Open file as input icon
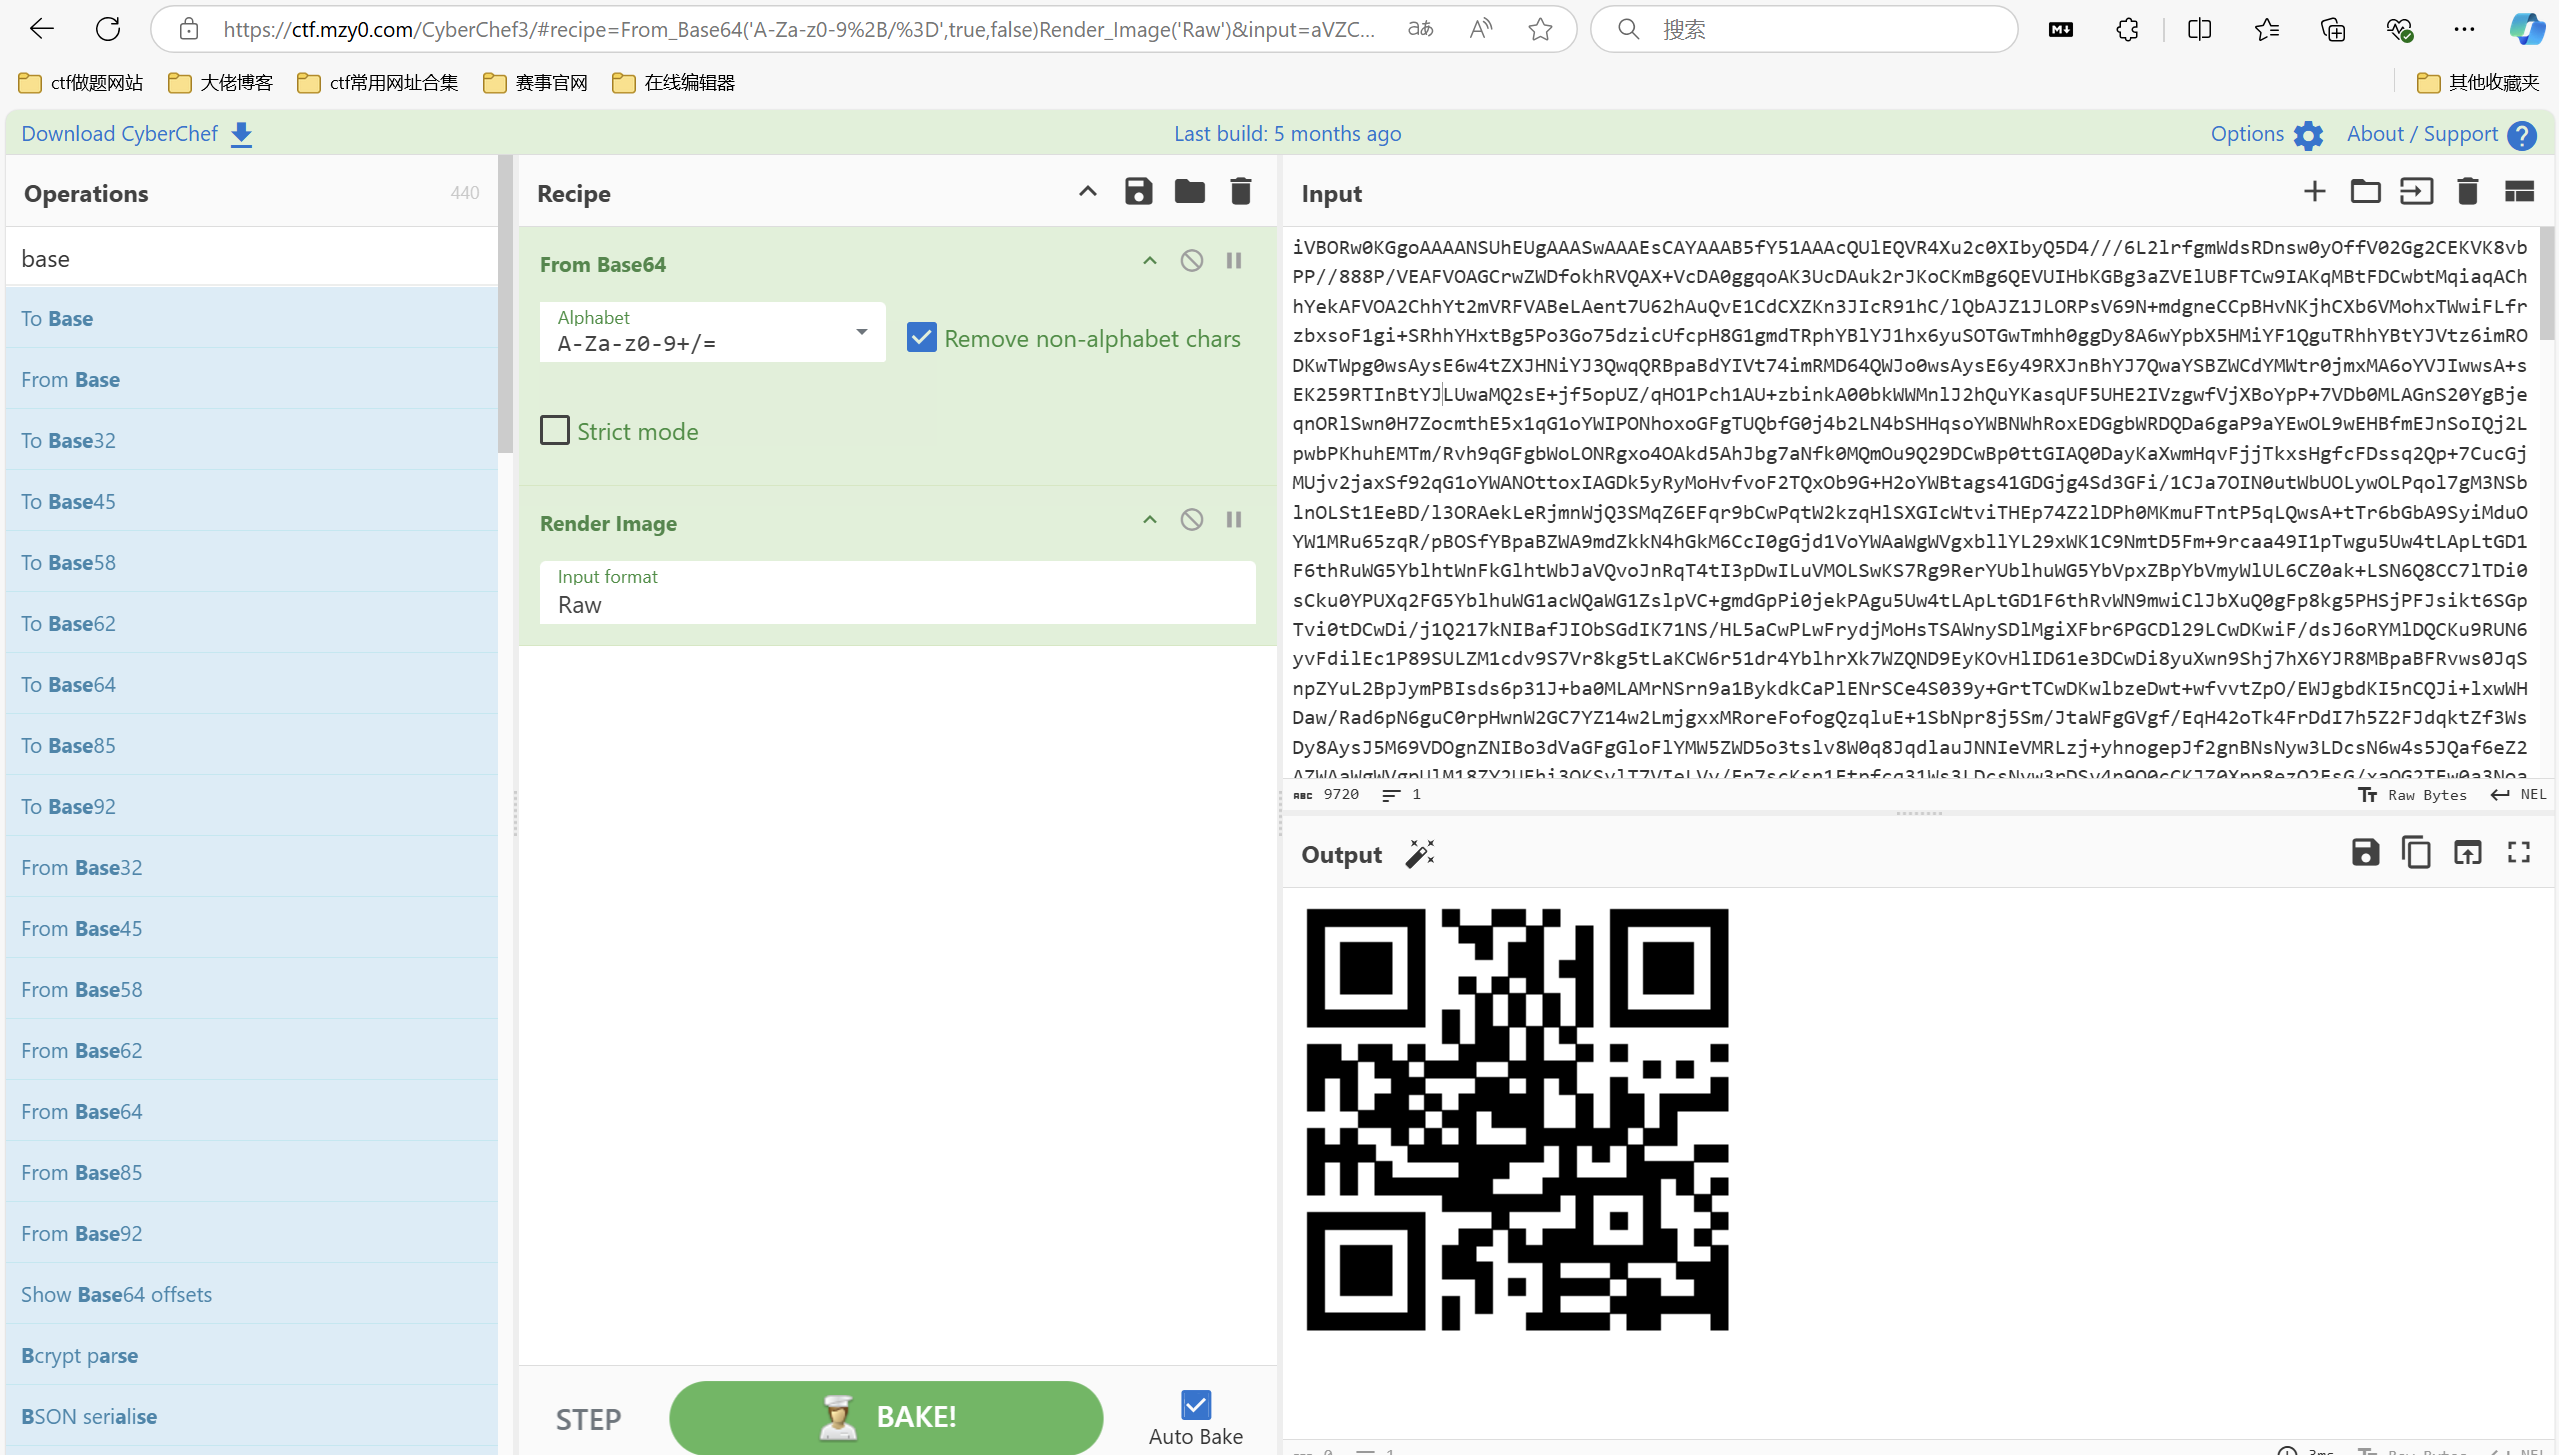This screenshot has width=2559, height=1455. [x=2416, y=191]
